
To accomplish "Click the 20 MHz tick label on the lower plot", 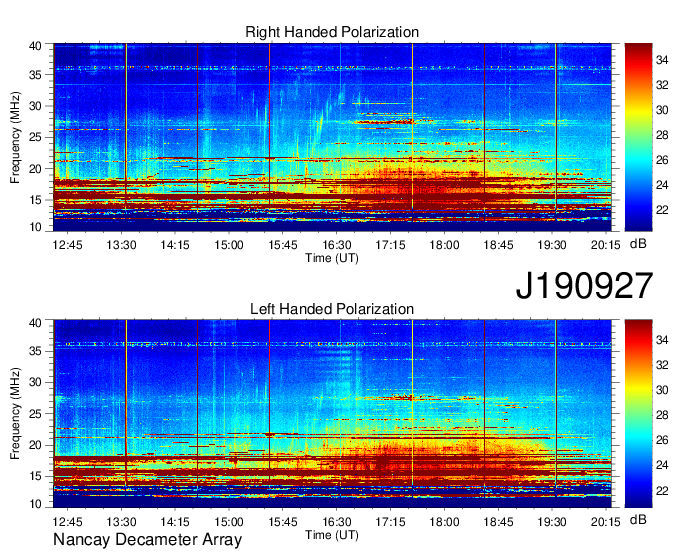I will coord(35,445).
